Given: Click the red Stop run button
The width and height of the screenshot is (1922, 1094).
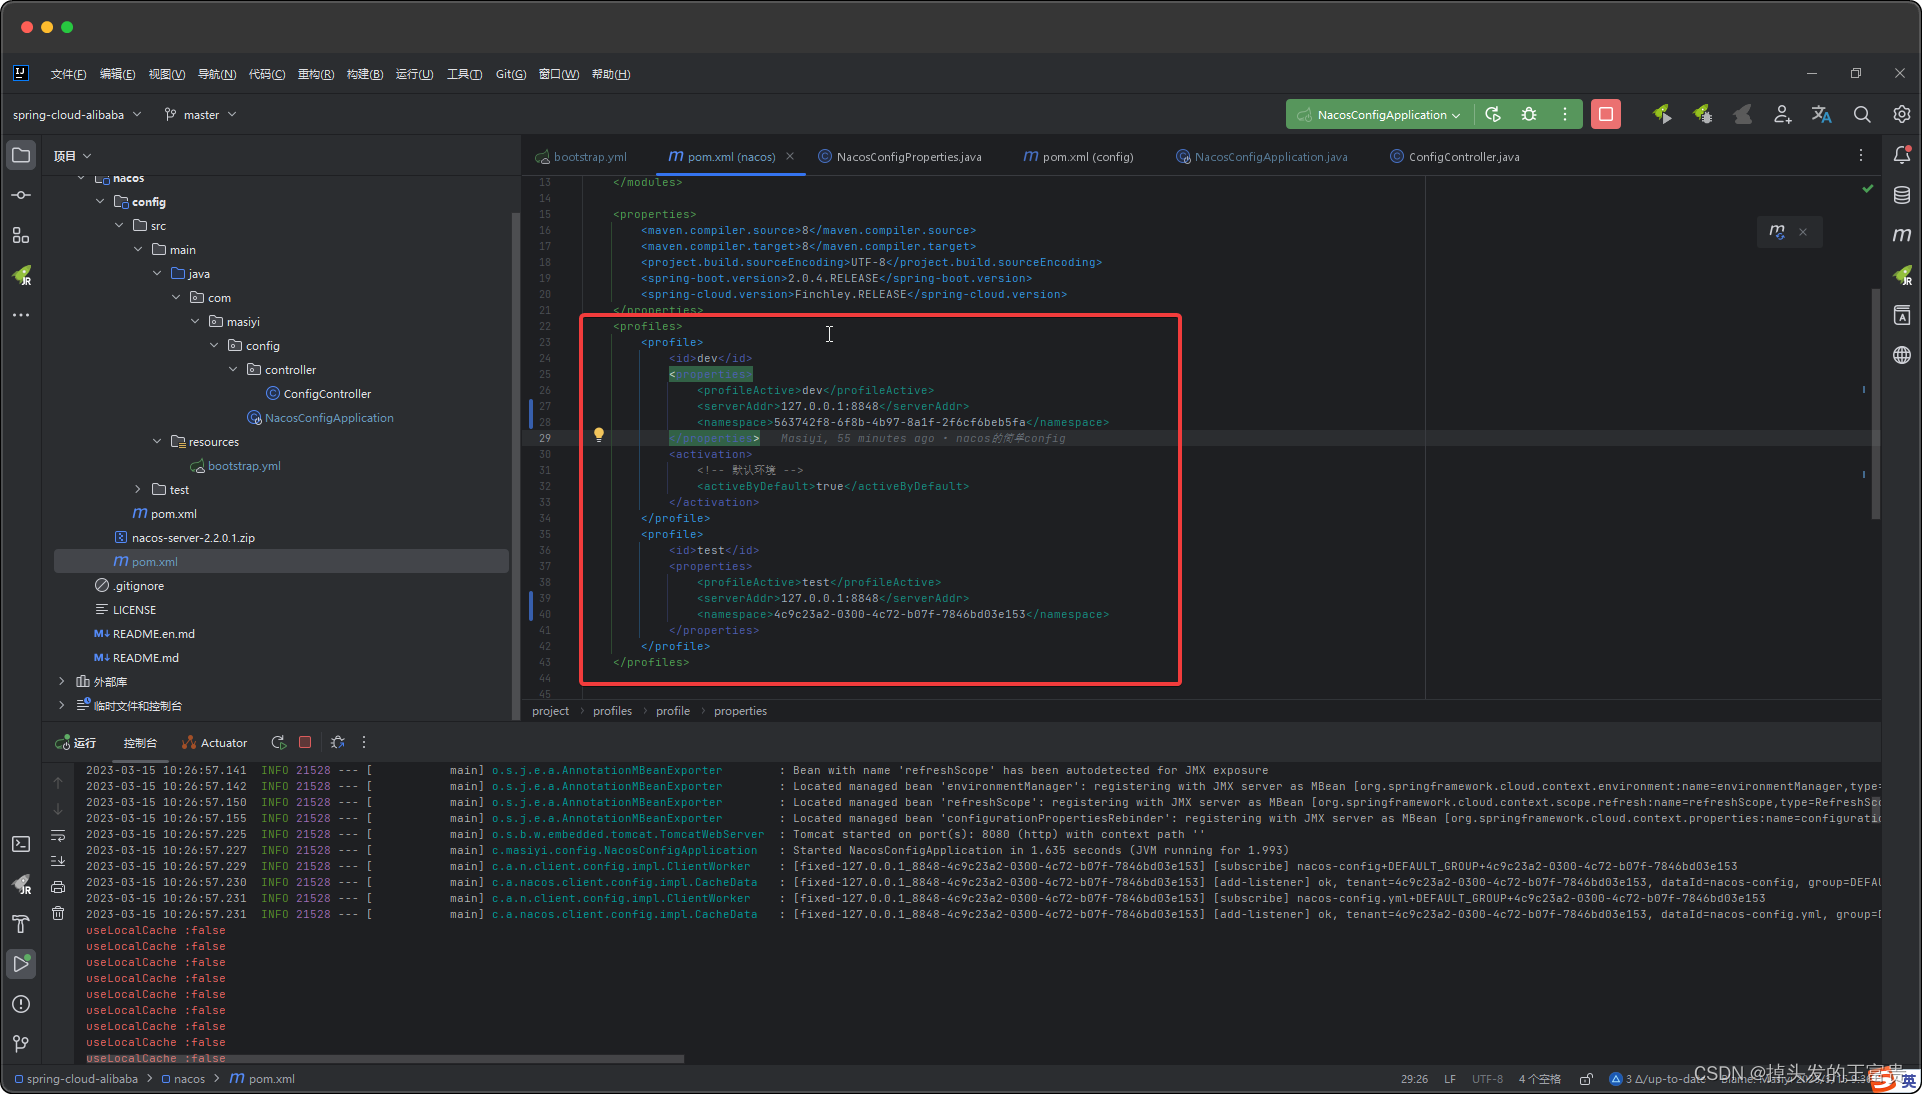Looking at the screenshot, I should pyautogui.click(x=1605, y=115).
